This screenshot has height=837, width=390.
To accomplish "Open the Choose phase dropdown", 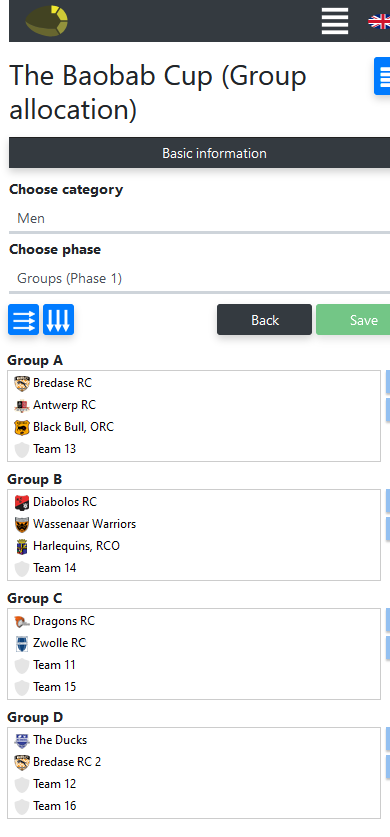I will [x=200, y=279].
